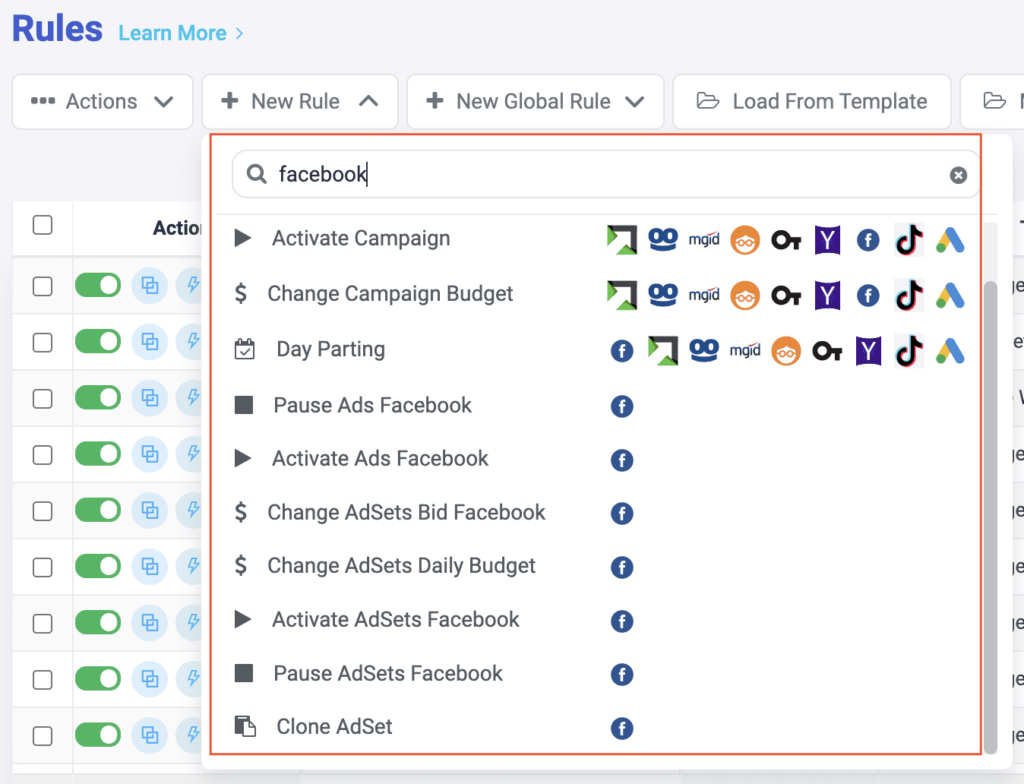Collapse the New Rule dropdown
The image size is (1024, 784).
[x=300, y=101]
